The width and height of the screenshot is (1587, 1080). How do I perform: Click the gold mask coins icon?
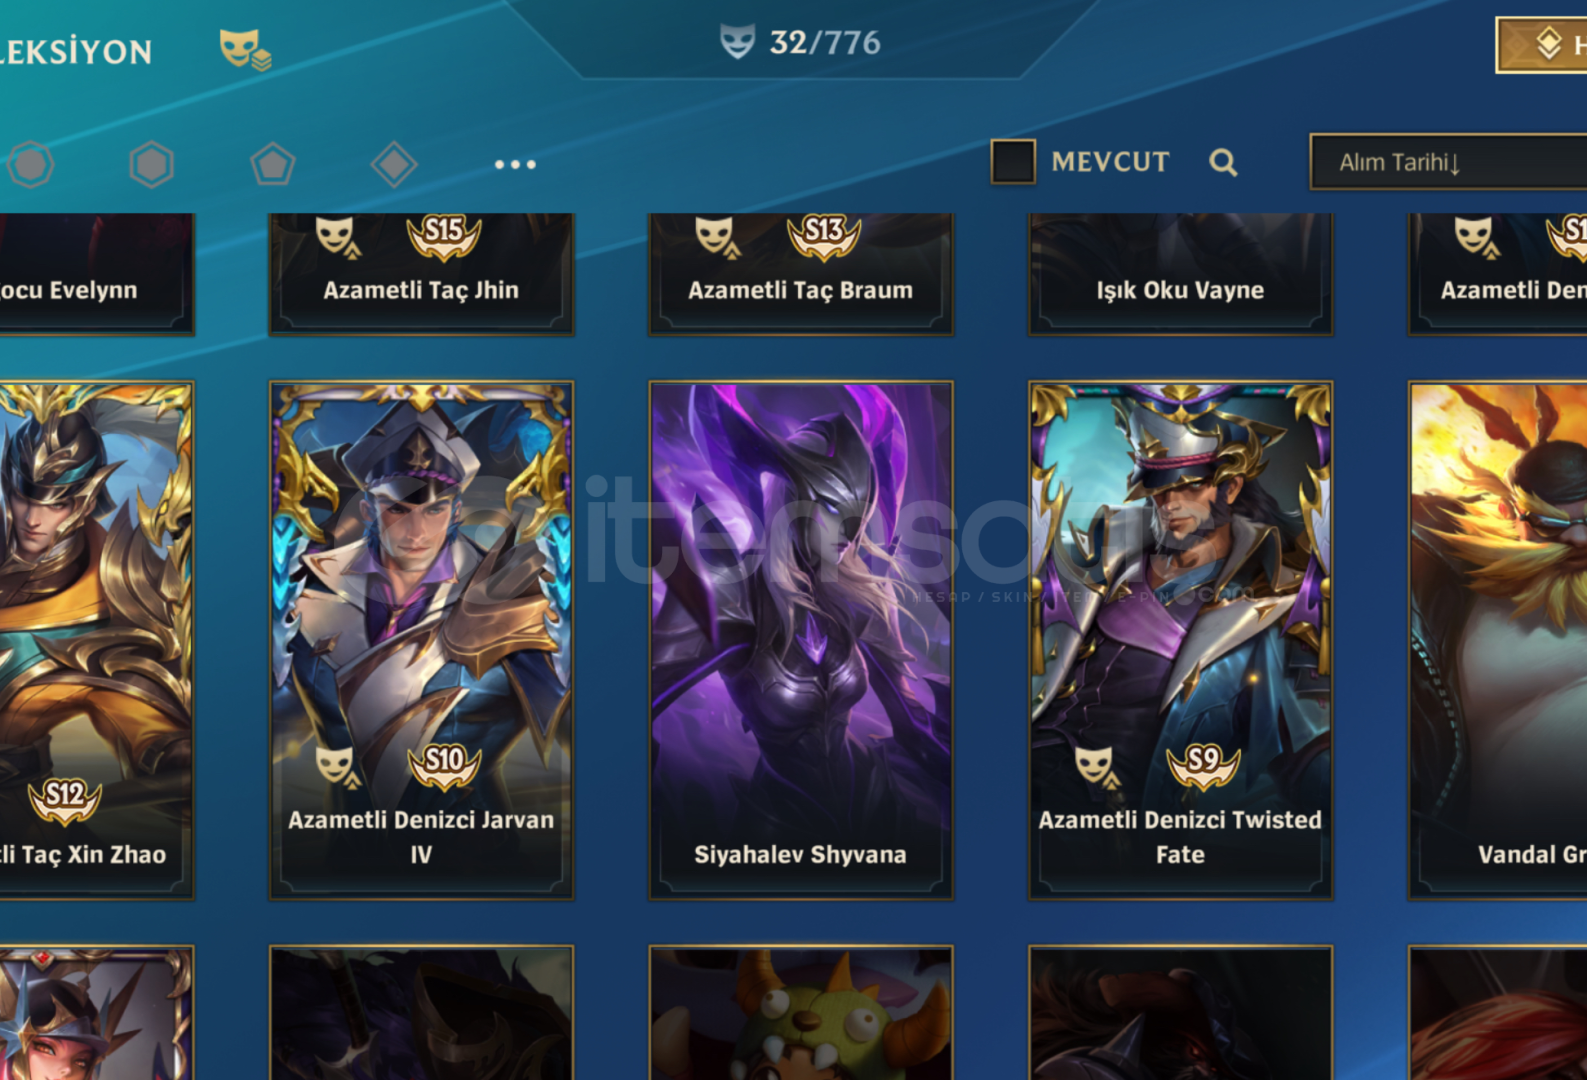(x=245, y=49)
